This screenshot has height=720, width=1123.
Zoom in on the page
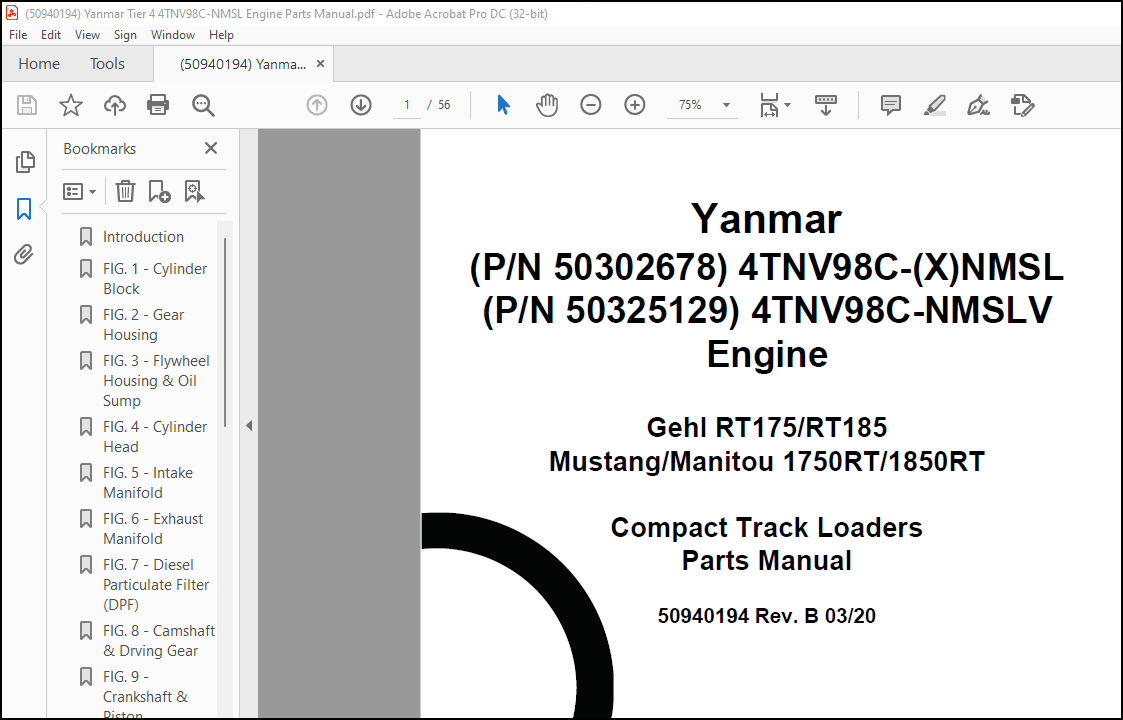click(634, 104)
